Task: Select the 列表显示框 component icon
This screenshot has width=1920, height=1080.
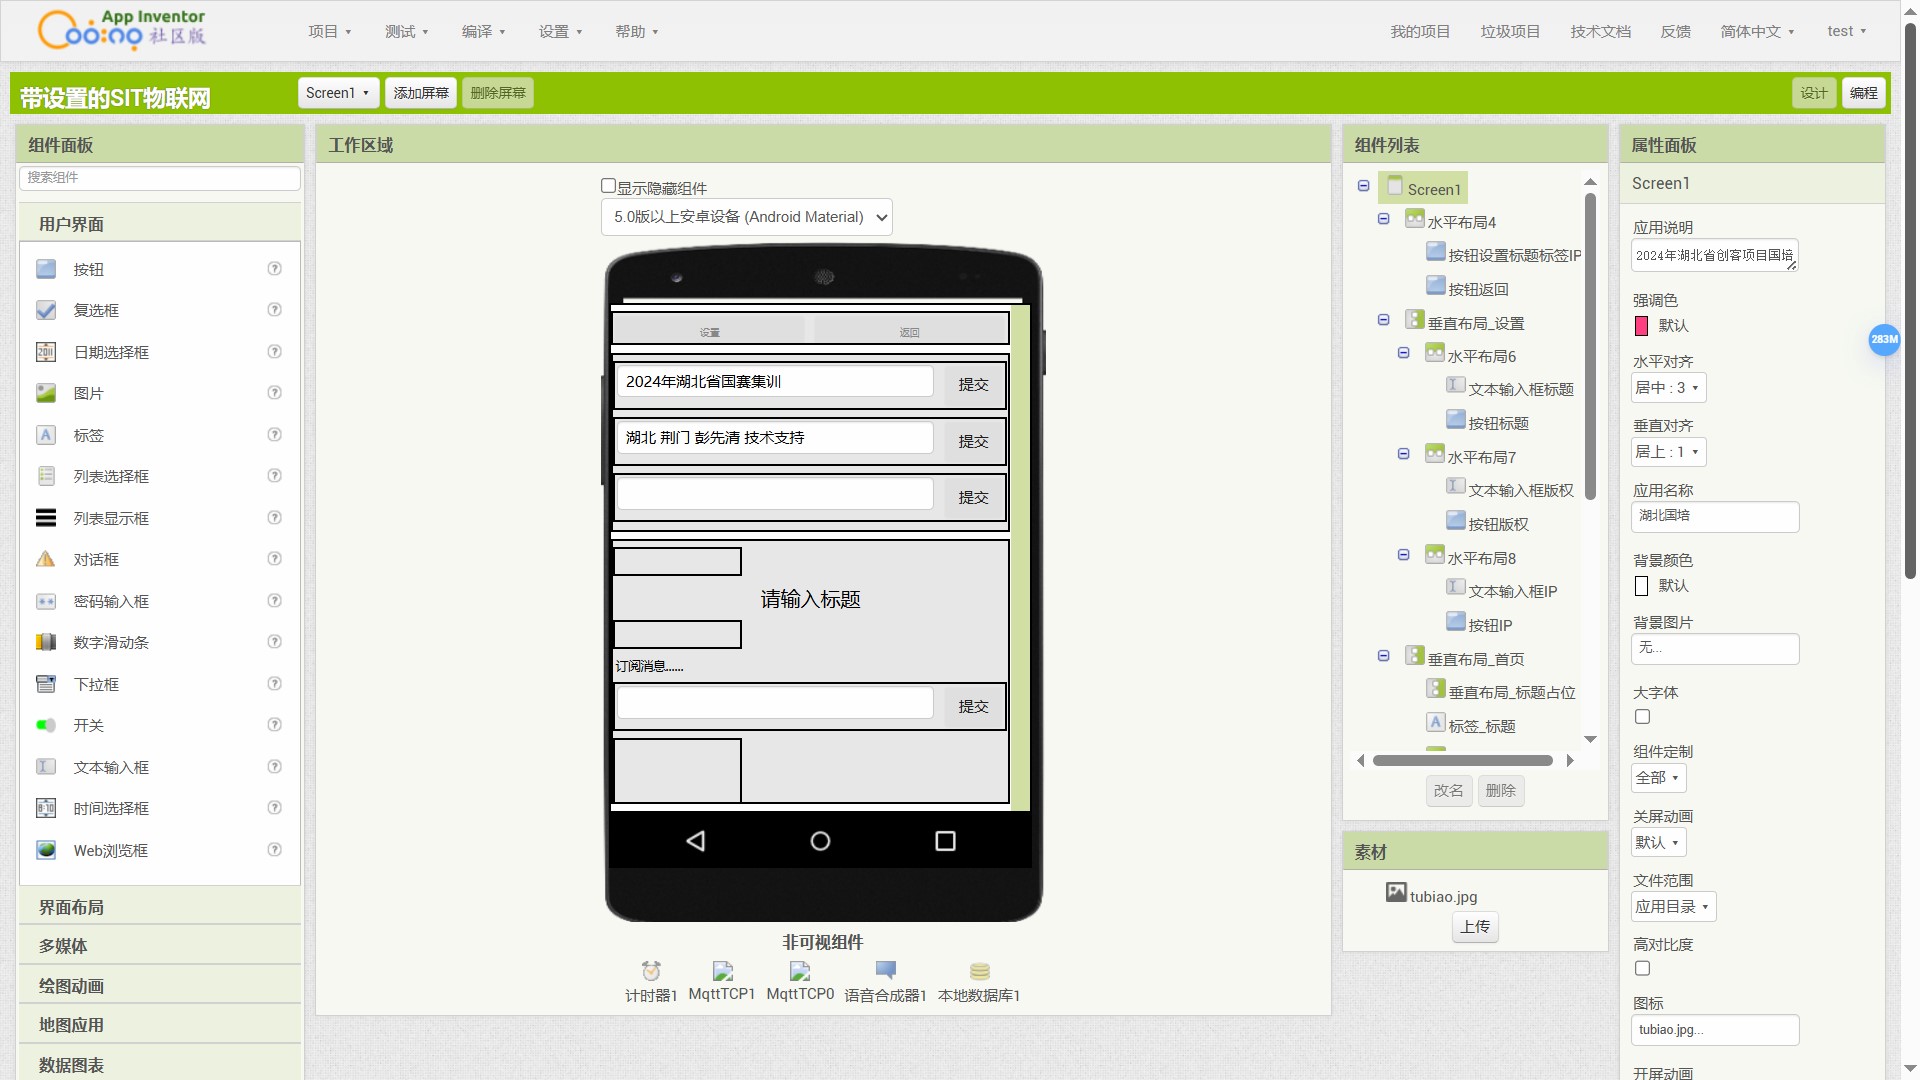Action: click(46, 518)
